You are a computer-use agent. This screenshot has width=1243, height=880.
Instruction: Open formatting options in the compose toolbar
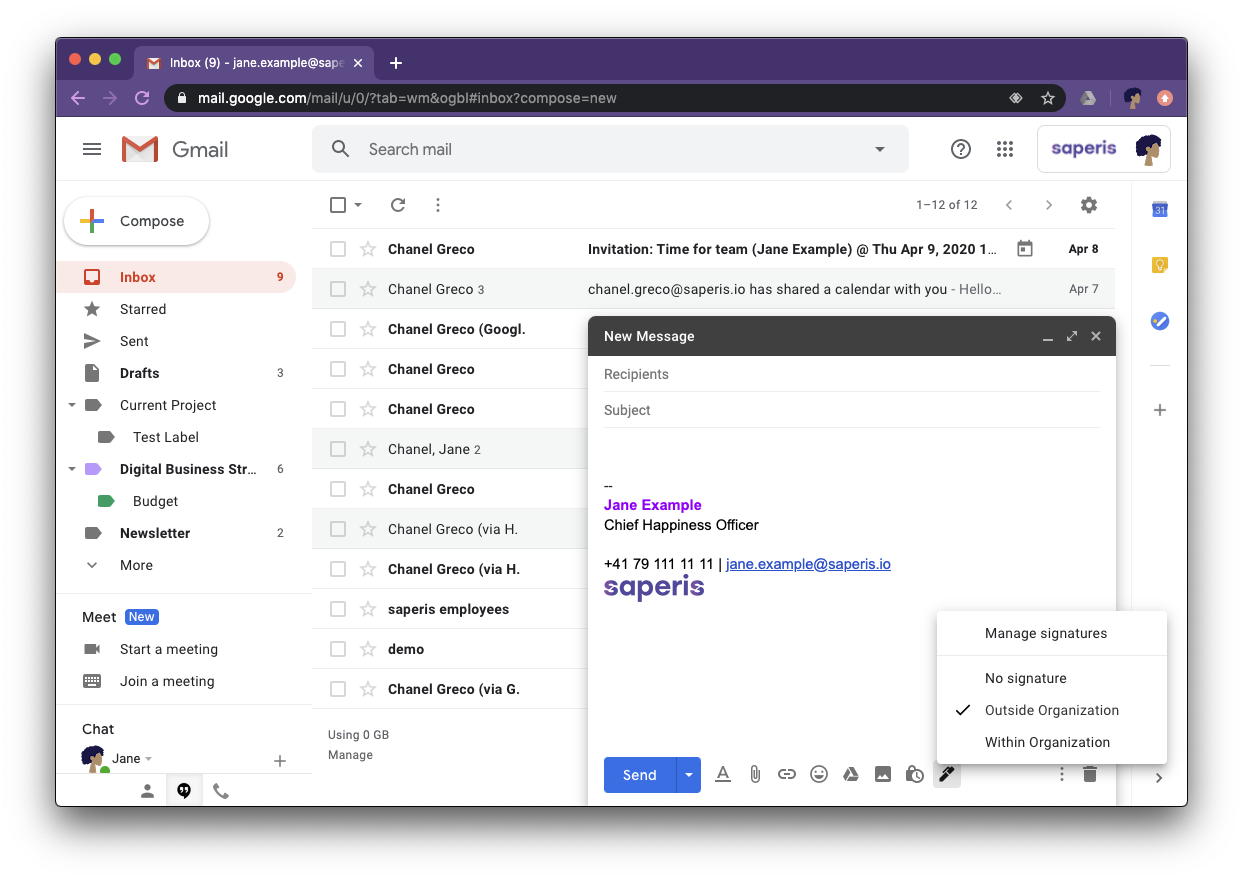(x=723, y=773)
